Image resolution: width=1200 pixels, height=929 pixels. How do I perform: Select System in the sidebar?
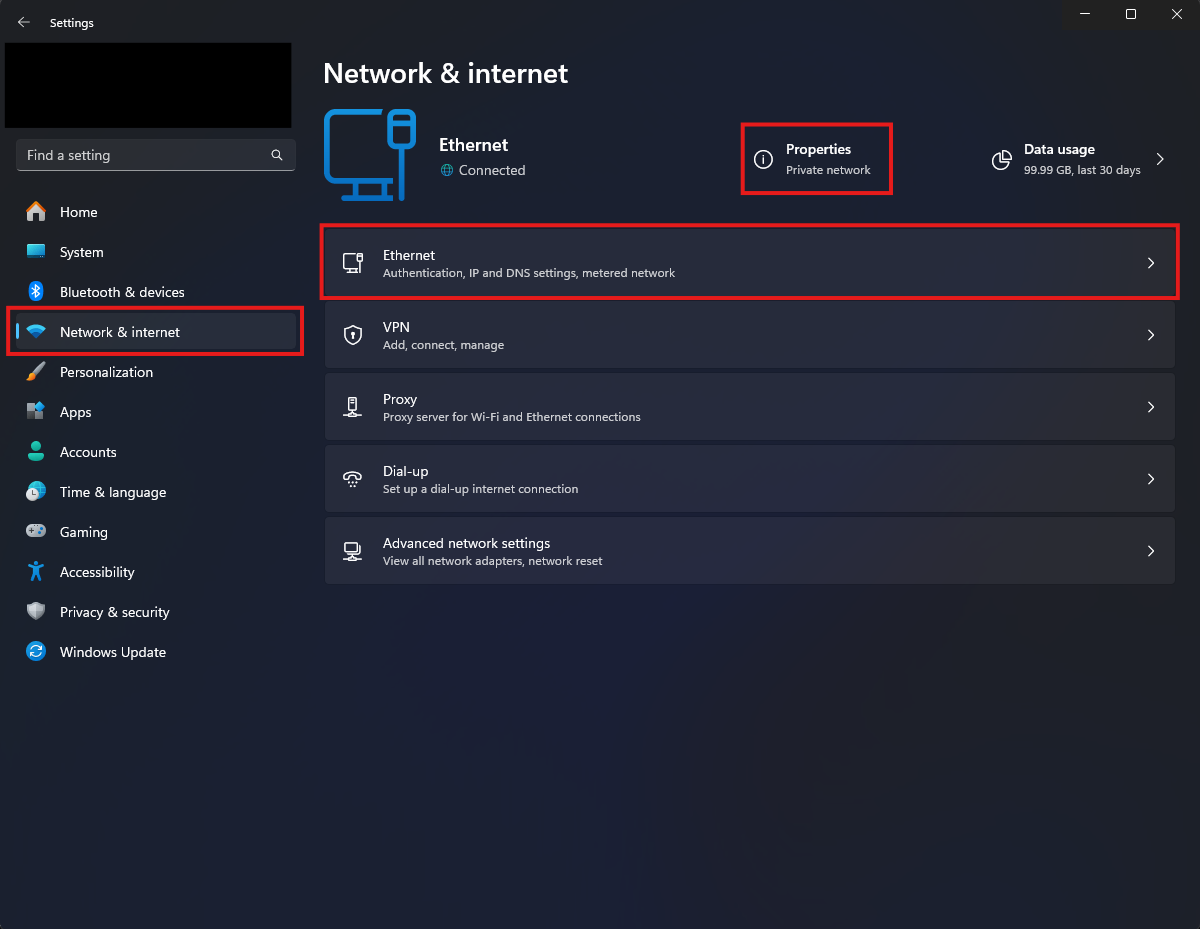(81, 252)
